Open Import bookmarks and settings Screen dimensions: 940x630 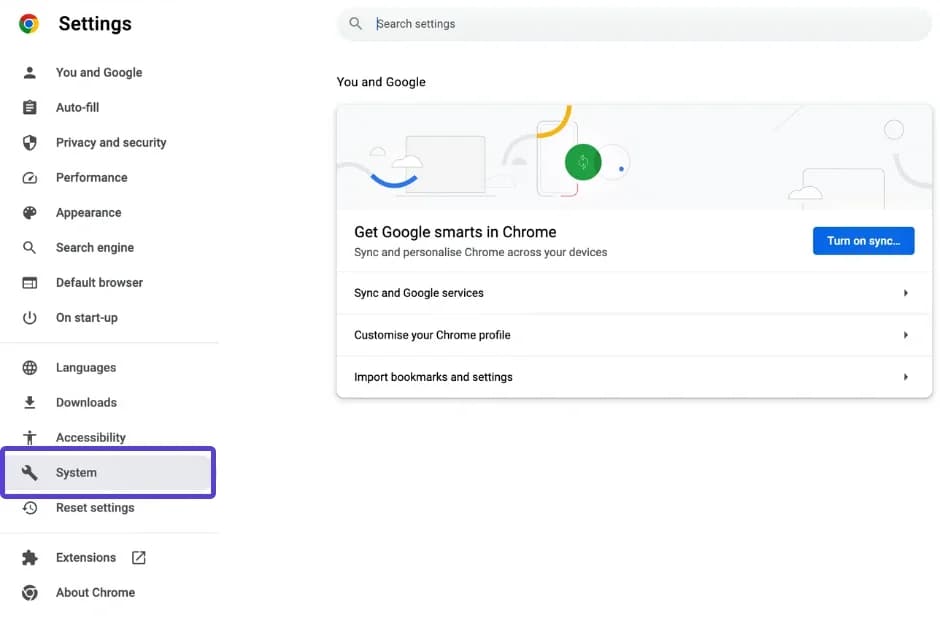[x=633, y=377]
